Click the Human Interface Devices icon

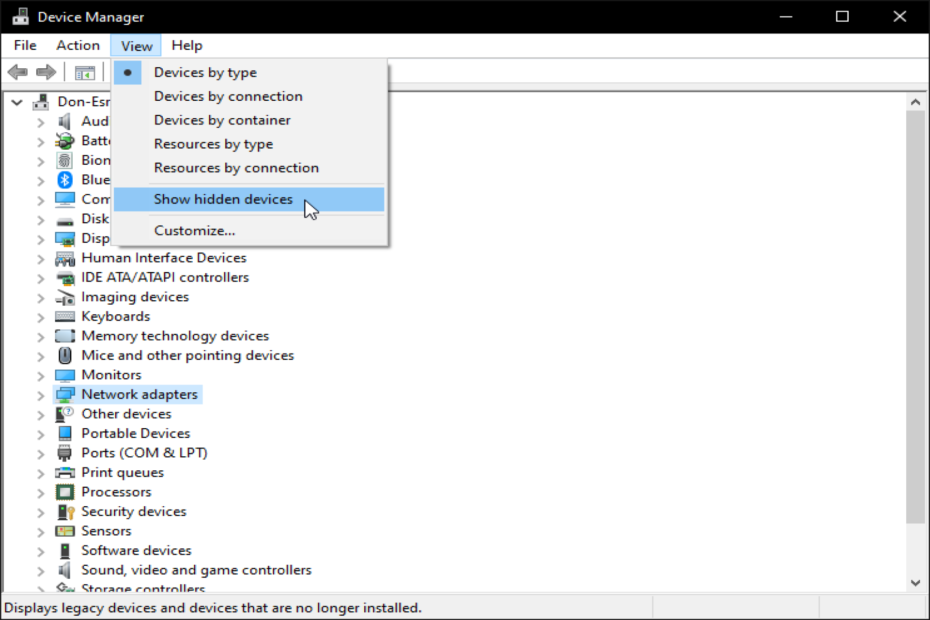65,258
